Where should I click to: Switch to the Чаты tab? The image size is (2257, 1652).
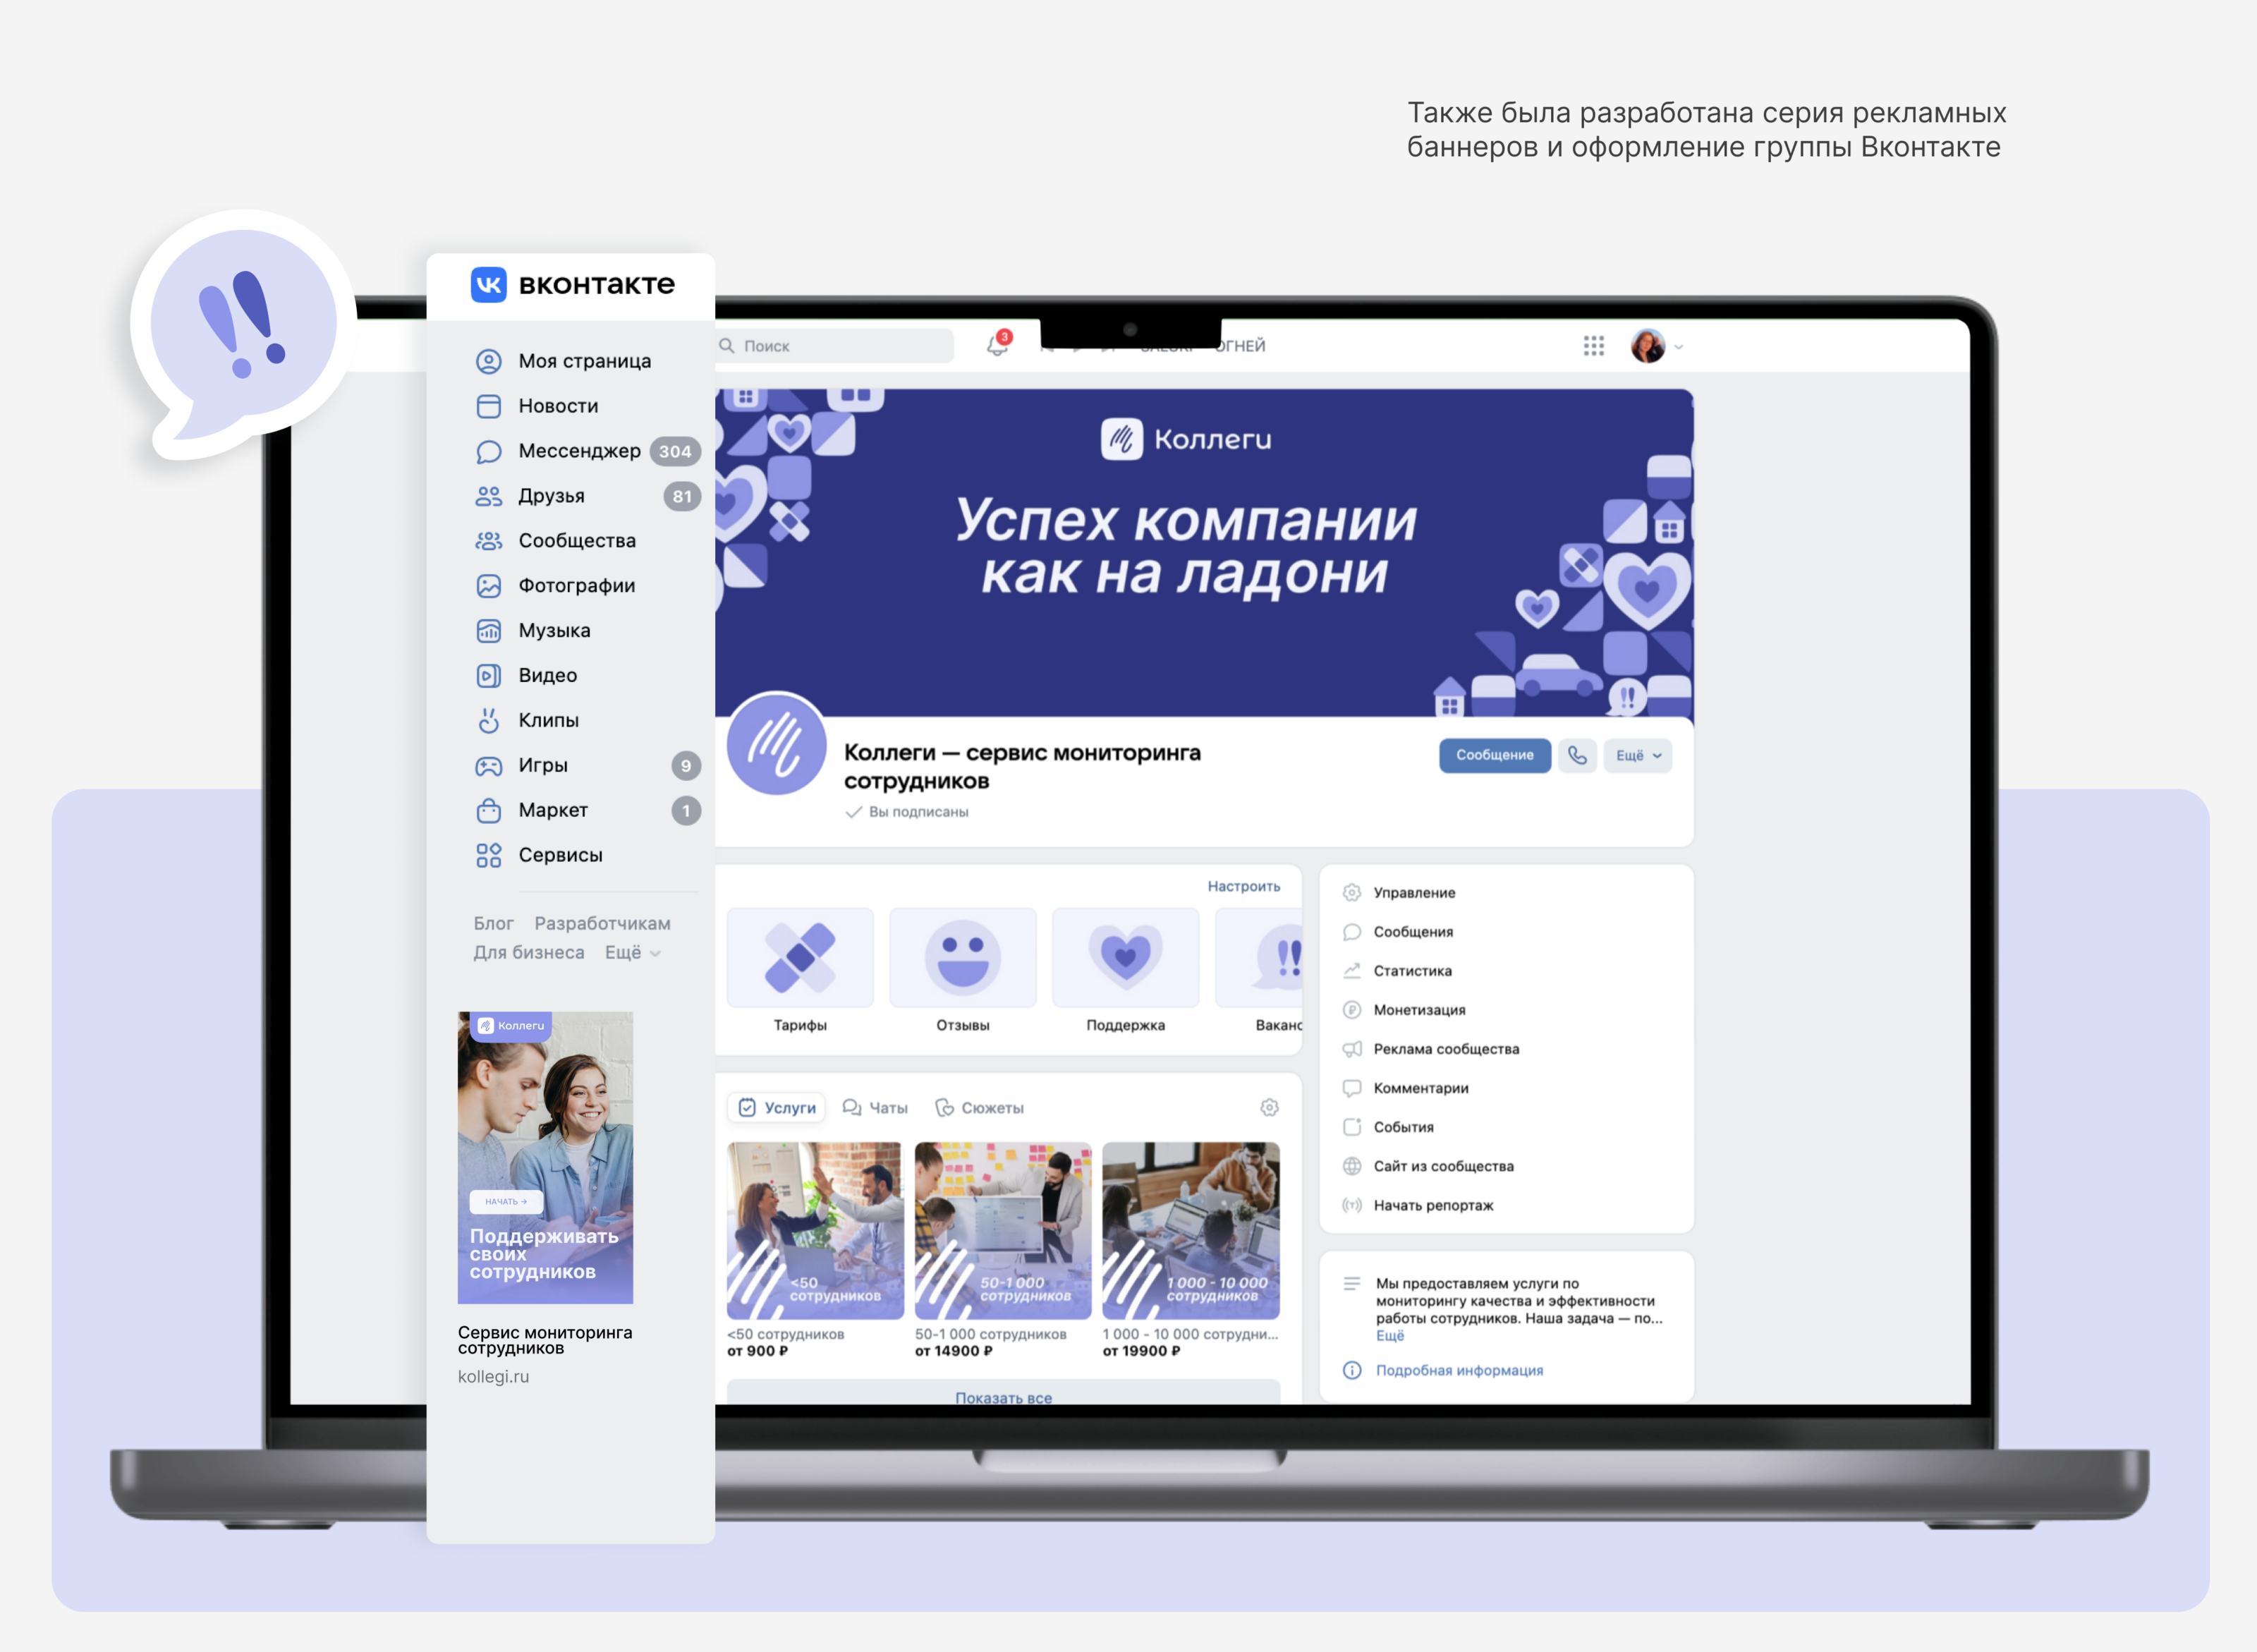point(875,1108)
